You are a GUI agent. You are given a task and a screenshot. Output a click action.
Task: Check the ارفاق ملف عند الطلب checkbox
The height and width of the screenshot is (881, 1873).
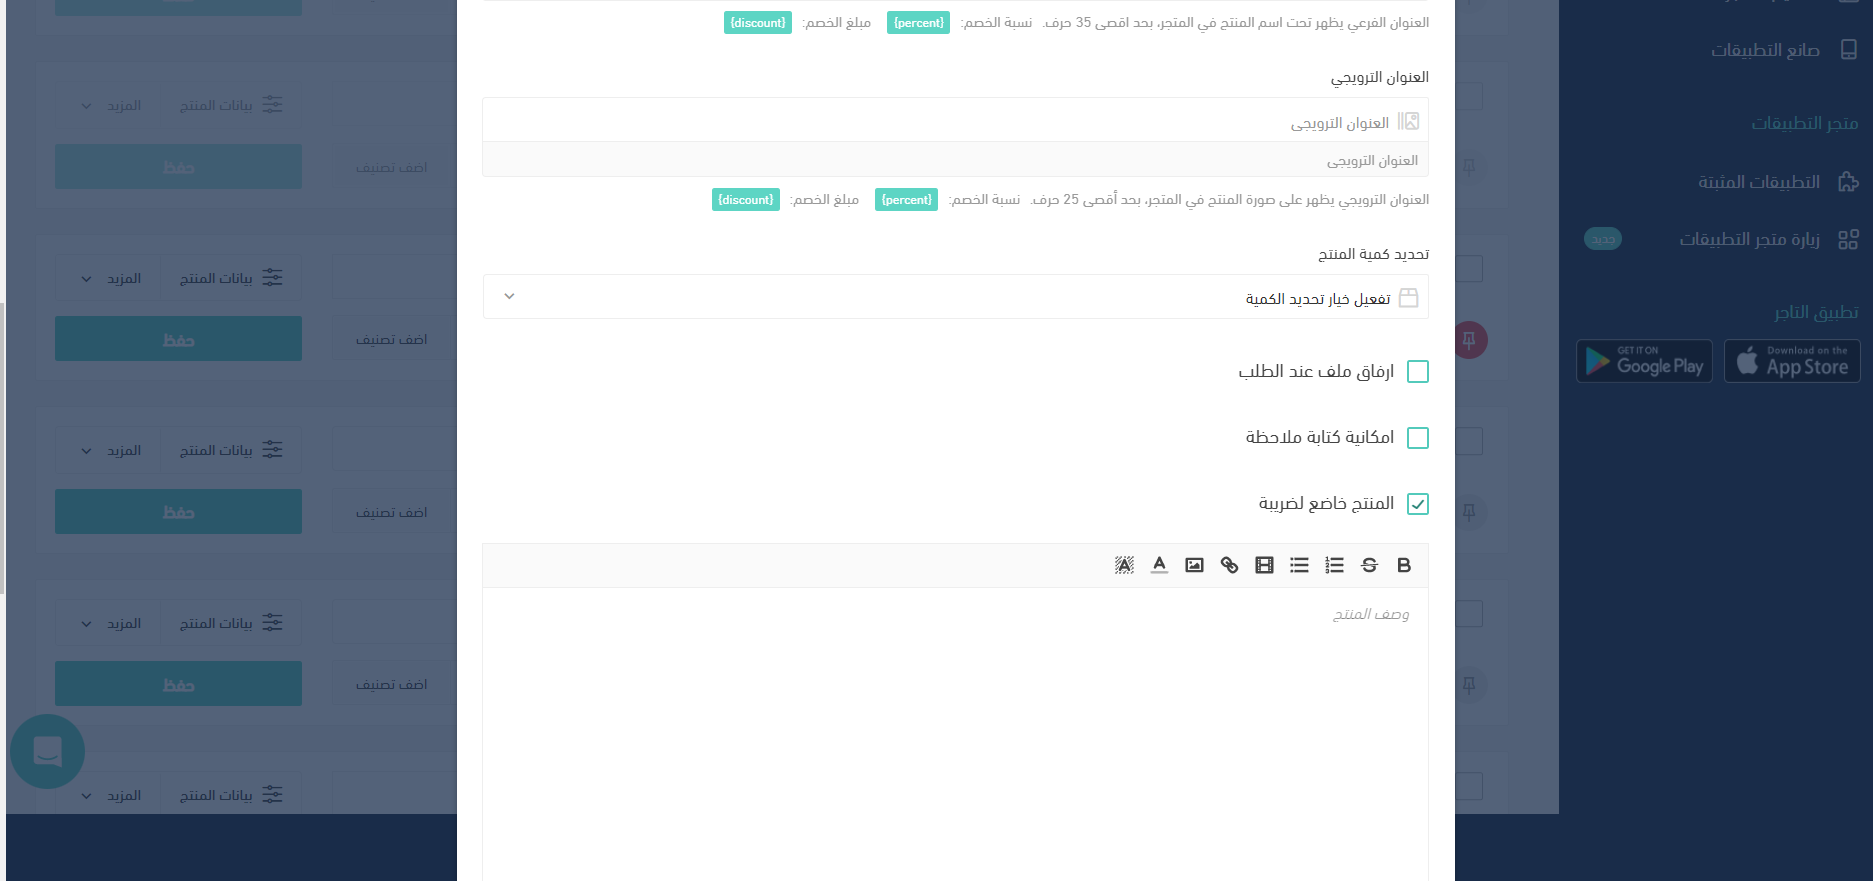[1418, 372]
